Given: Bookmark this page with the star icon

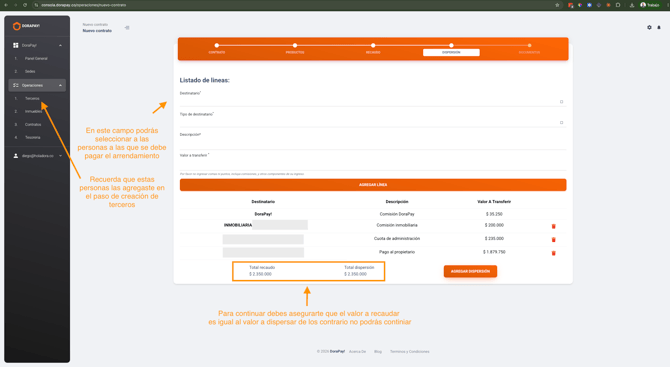Looking at the screenshot, I should pos(557,5).
